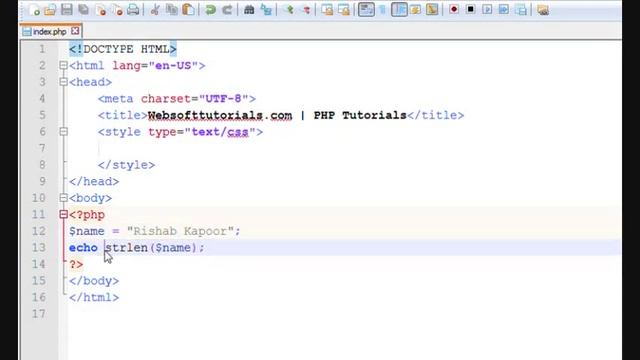Toggle word wrap
The width and height of the screenshot is (640, 360).
[366, 9]
